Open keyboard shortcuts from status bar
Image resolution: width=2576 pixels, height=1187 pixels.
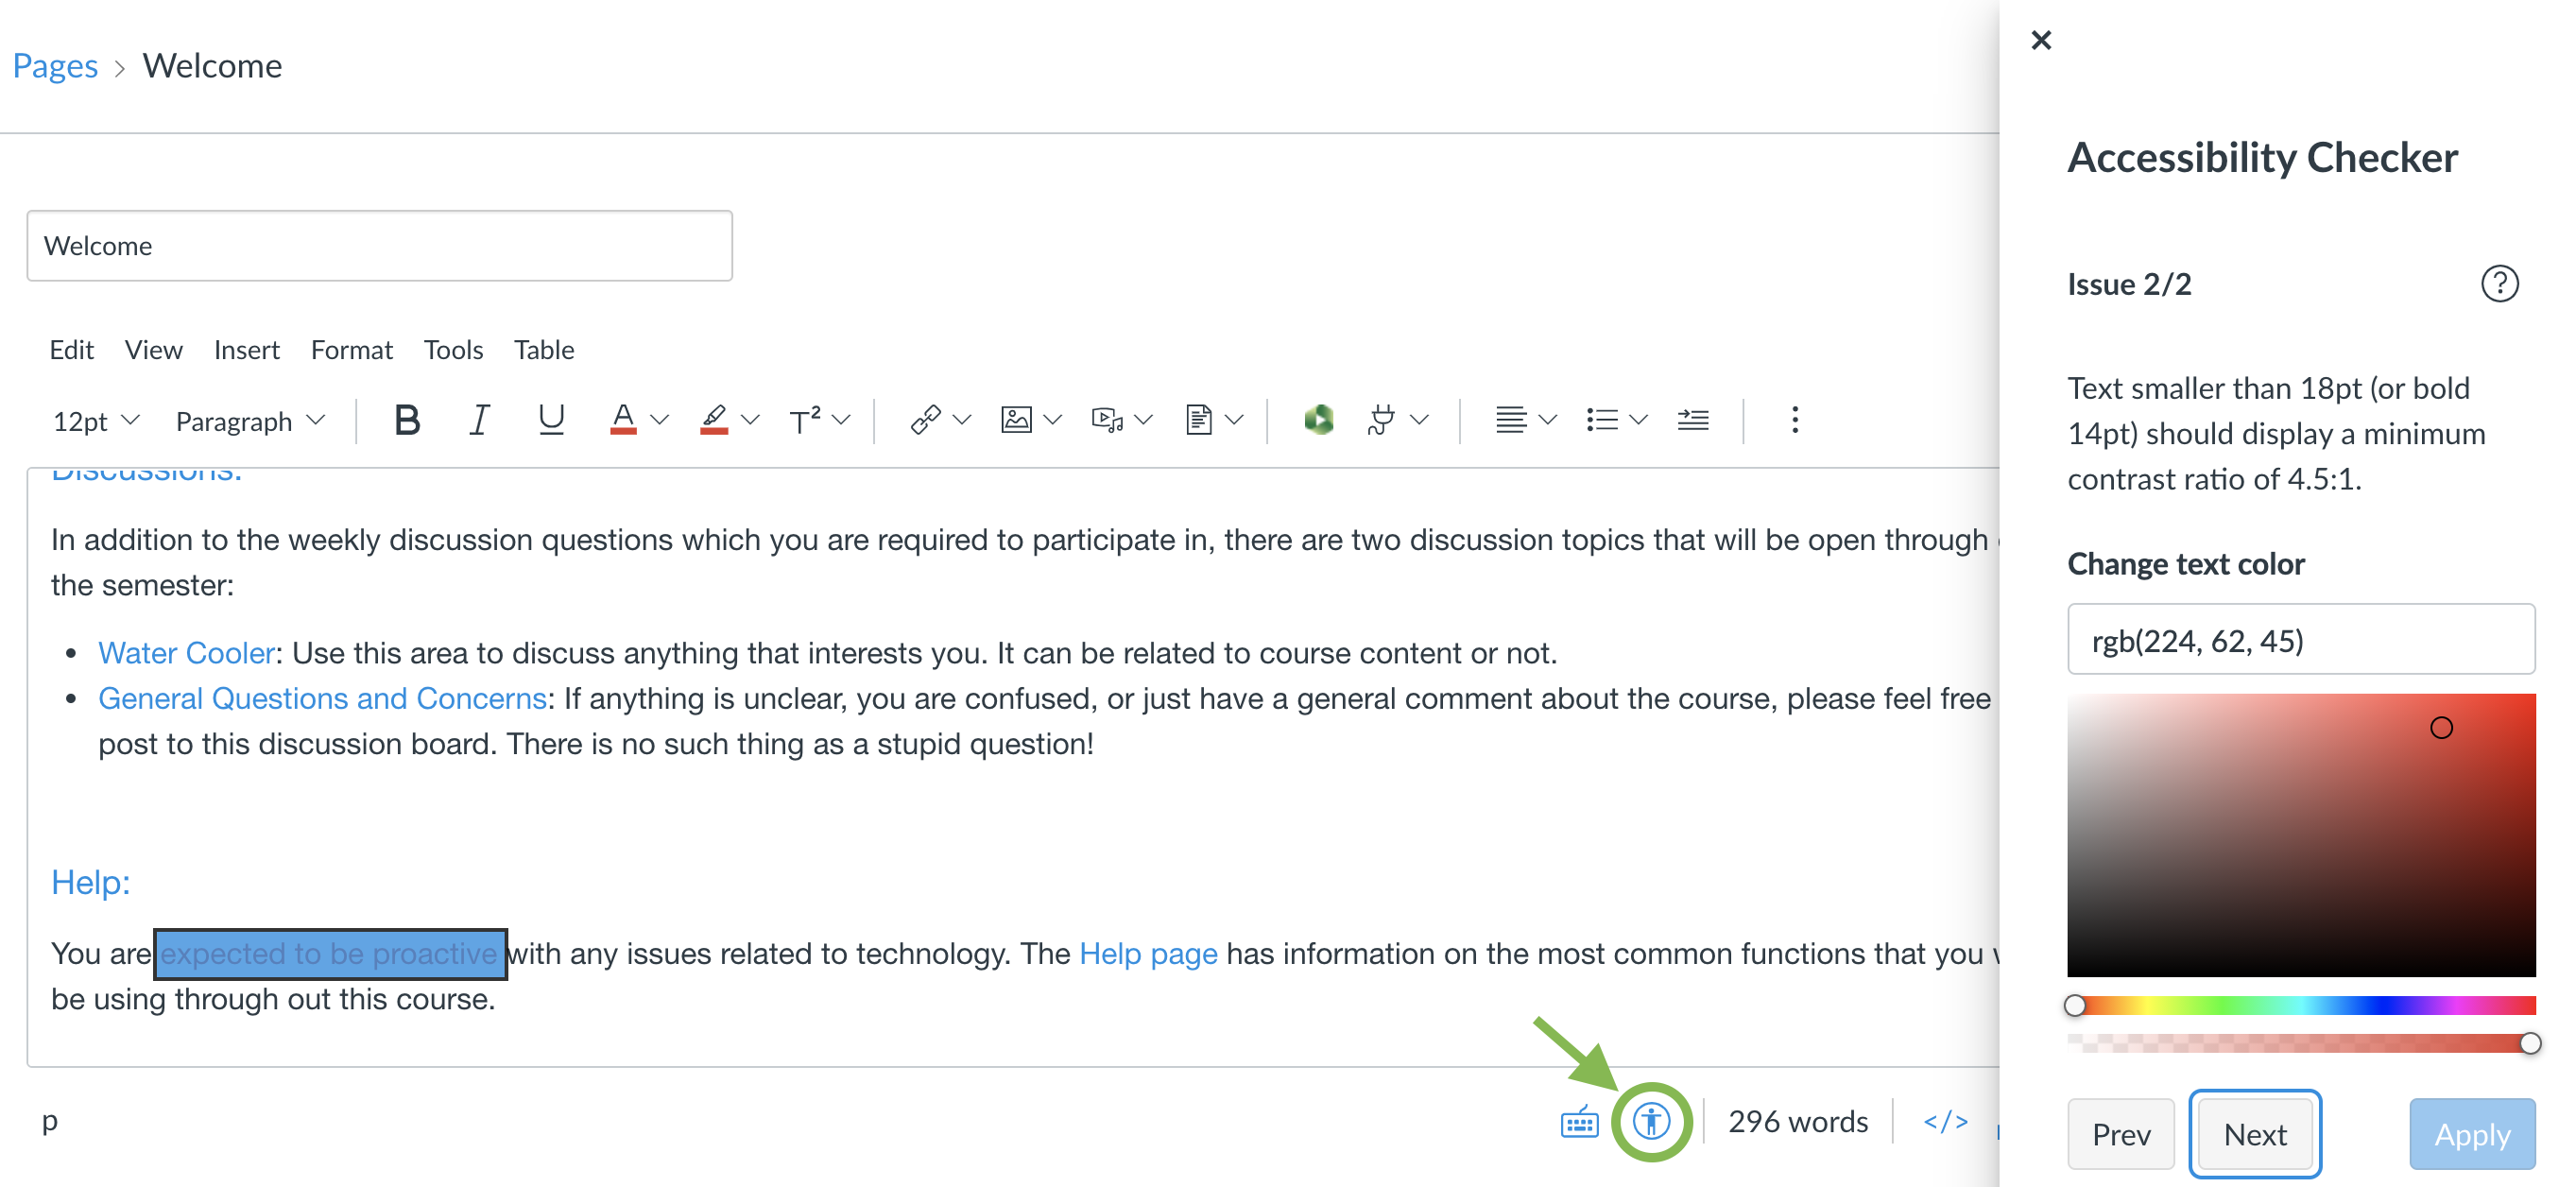(x=1580, y=1122)
